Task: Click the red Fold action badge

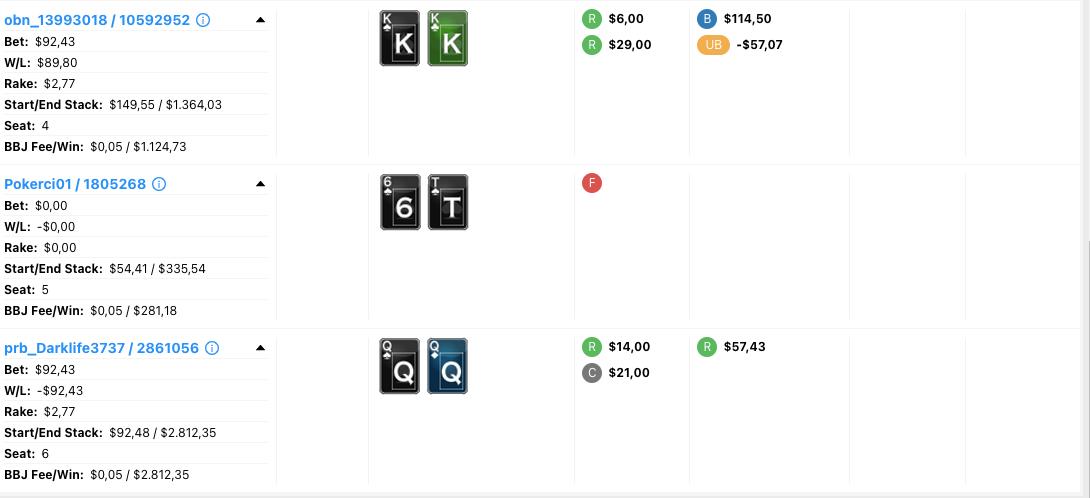Action: pos(592,183)
